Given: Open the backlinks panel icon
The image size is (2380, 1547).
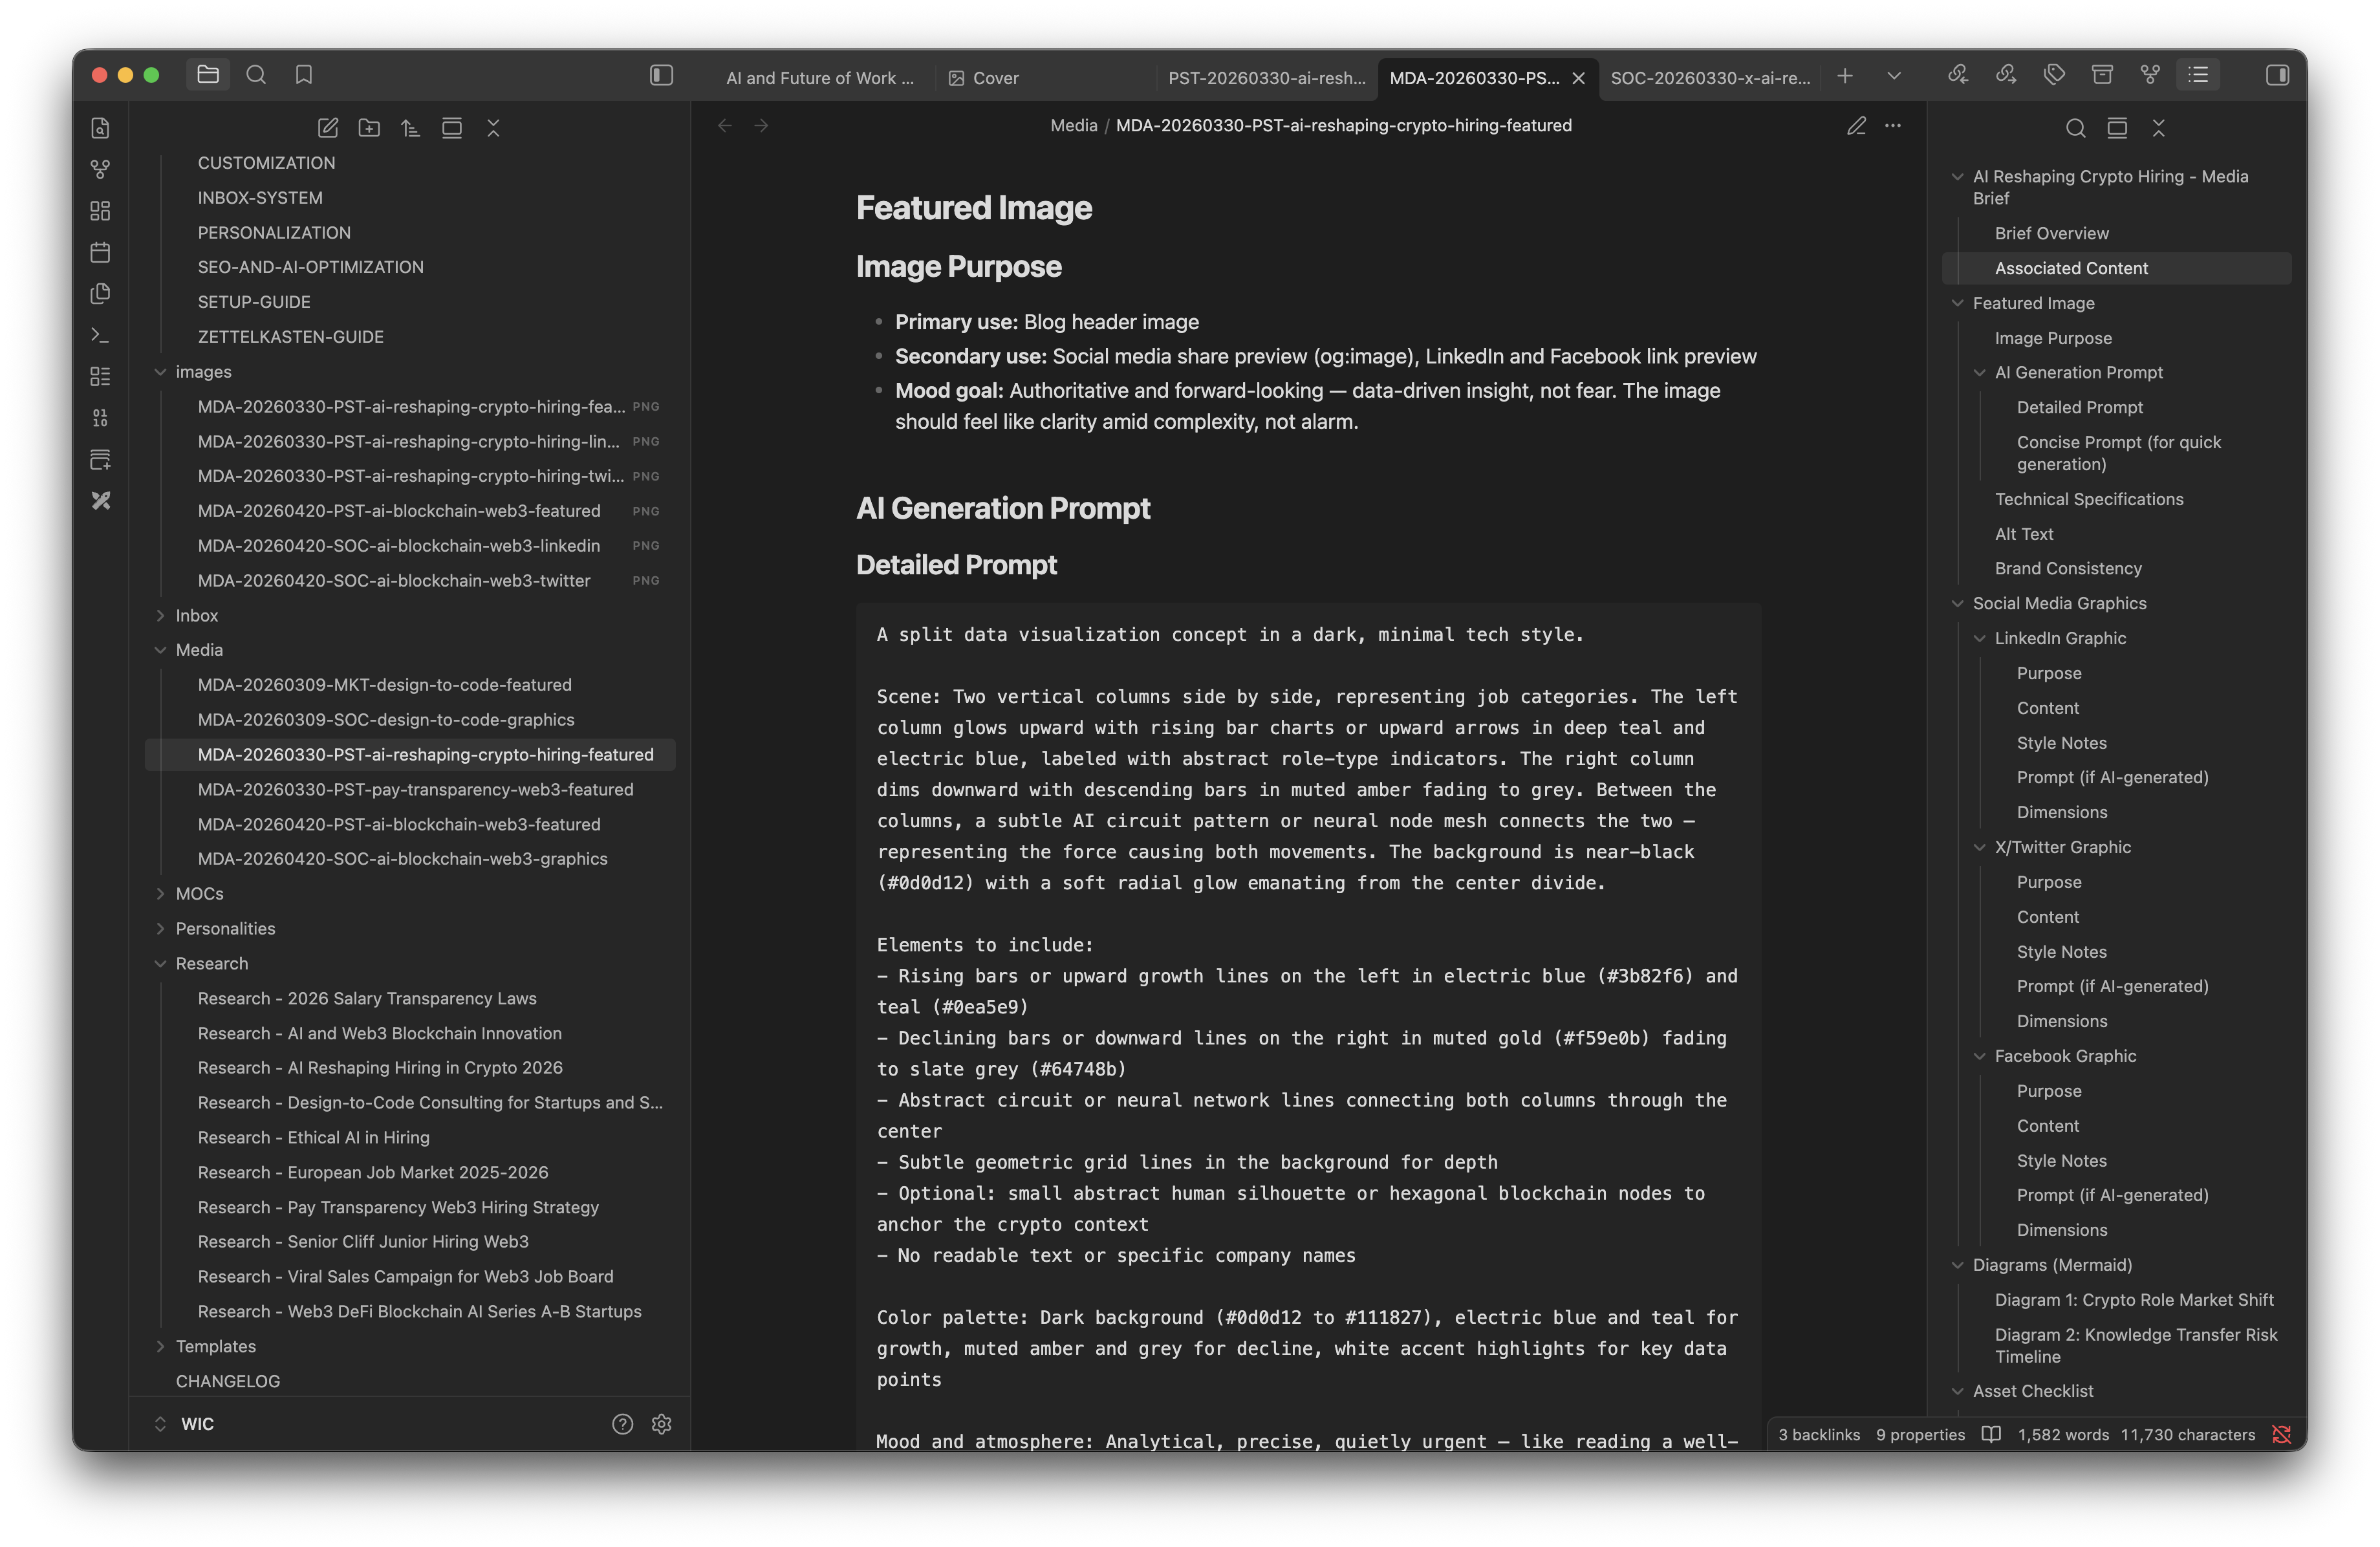Looking at the screenshot, I should tap(1958, 75).
